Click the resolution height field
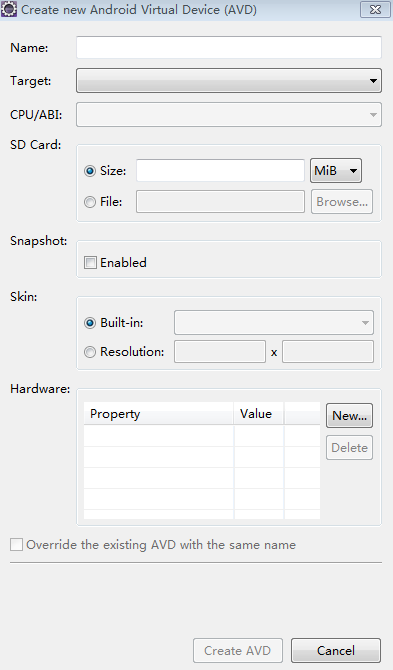Screen dimensions: 393x670 (328, 352)
